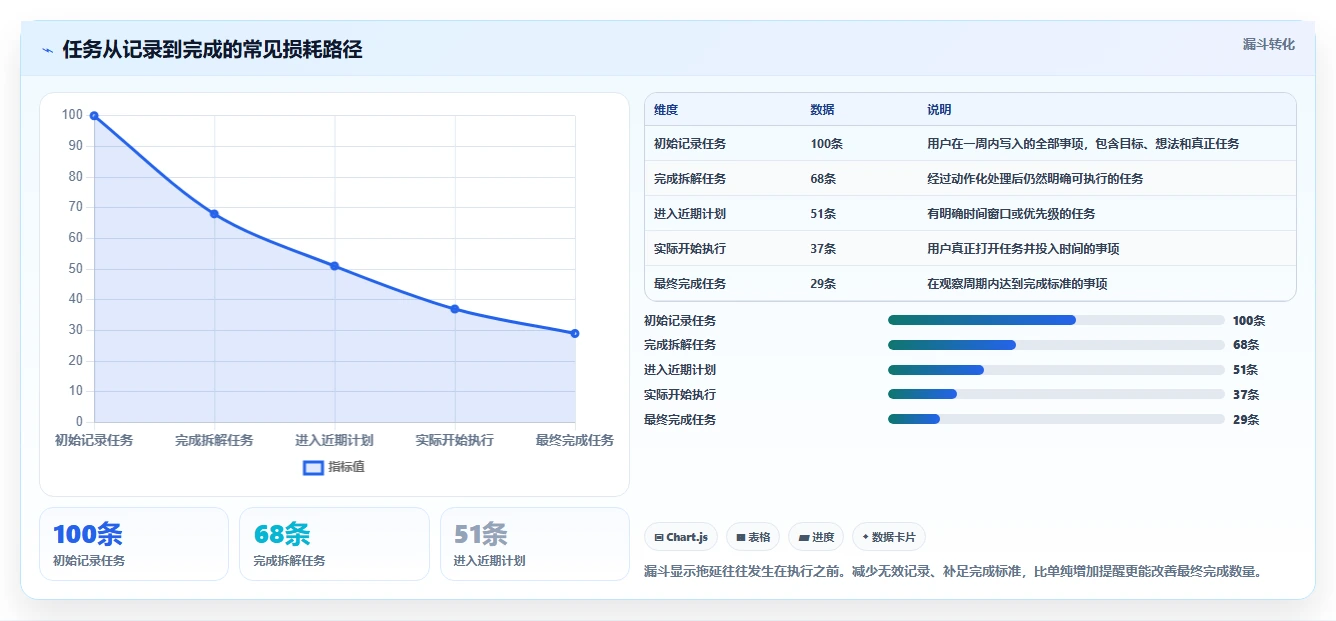Click the 数据卡片 tag chip

889,537
